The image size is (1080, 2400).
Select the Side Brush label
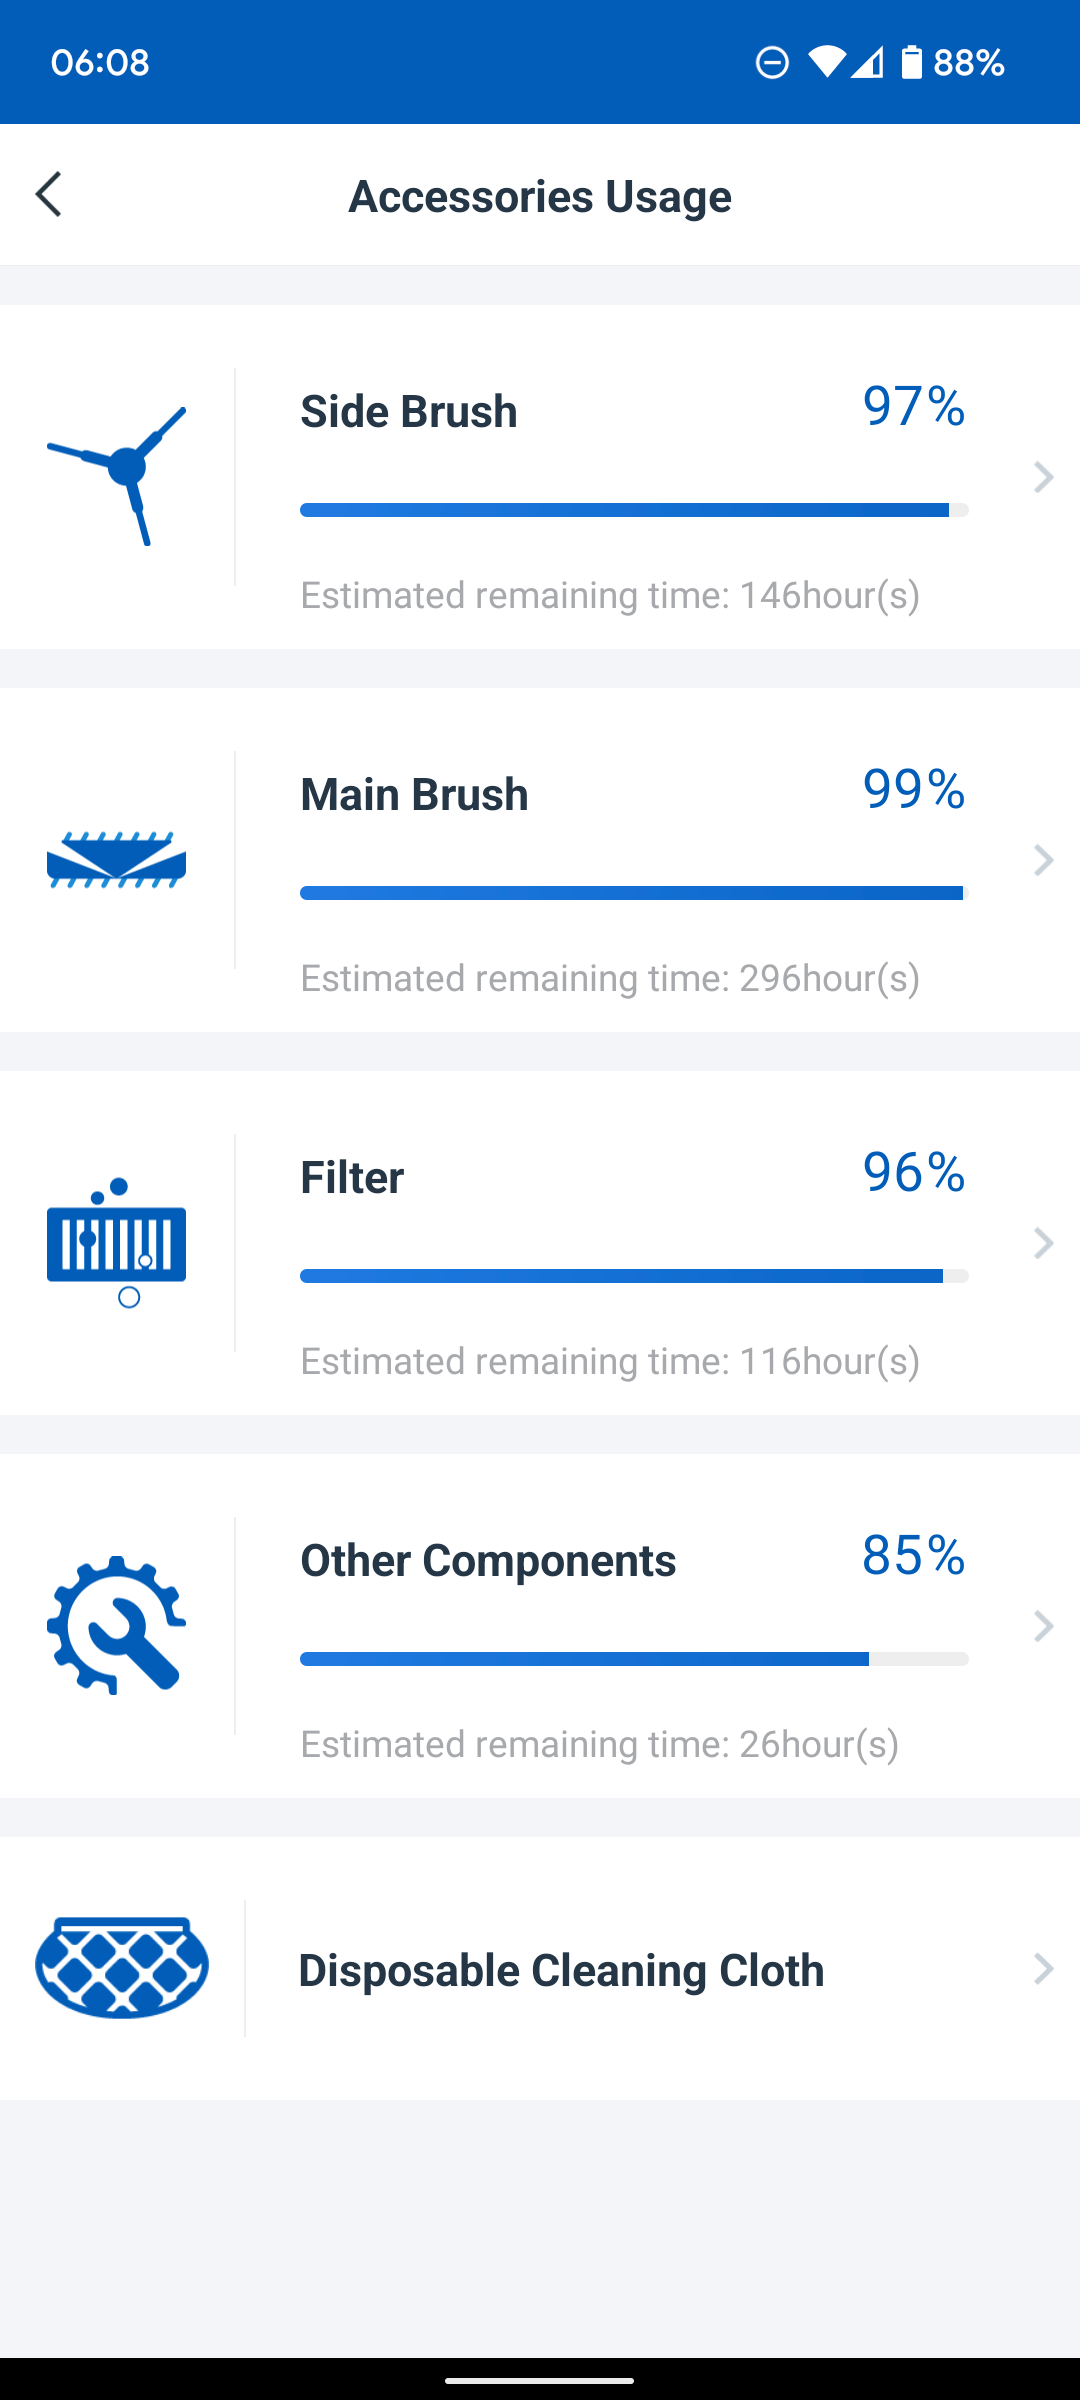[409, 412]
